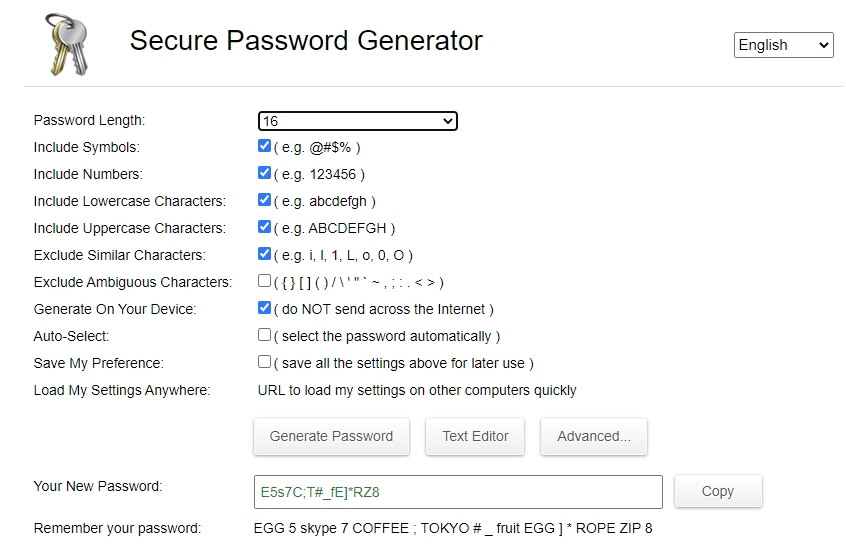Toggle Exclude Similar Characters checkbox

264,254
